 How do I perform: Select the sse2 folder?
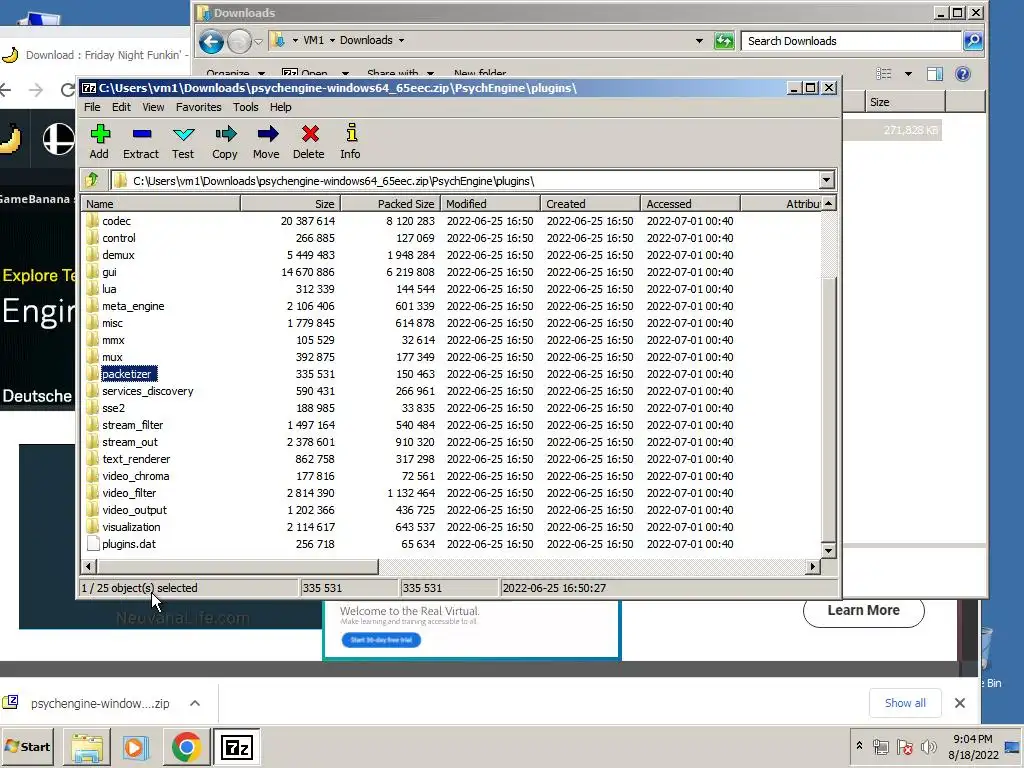(x=113, y=408)
